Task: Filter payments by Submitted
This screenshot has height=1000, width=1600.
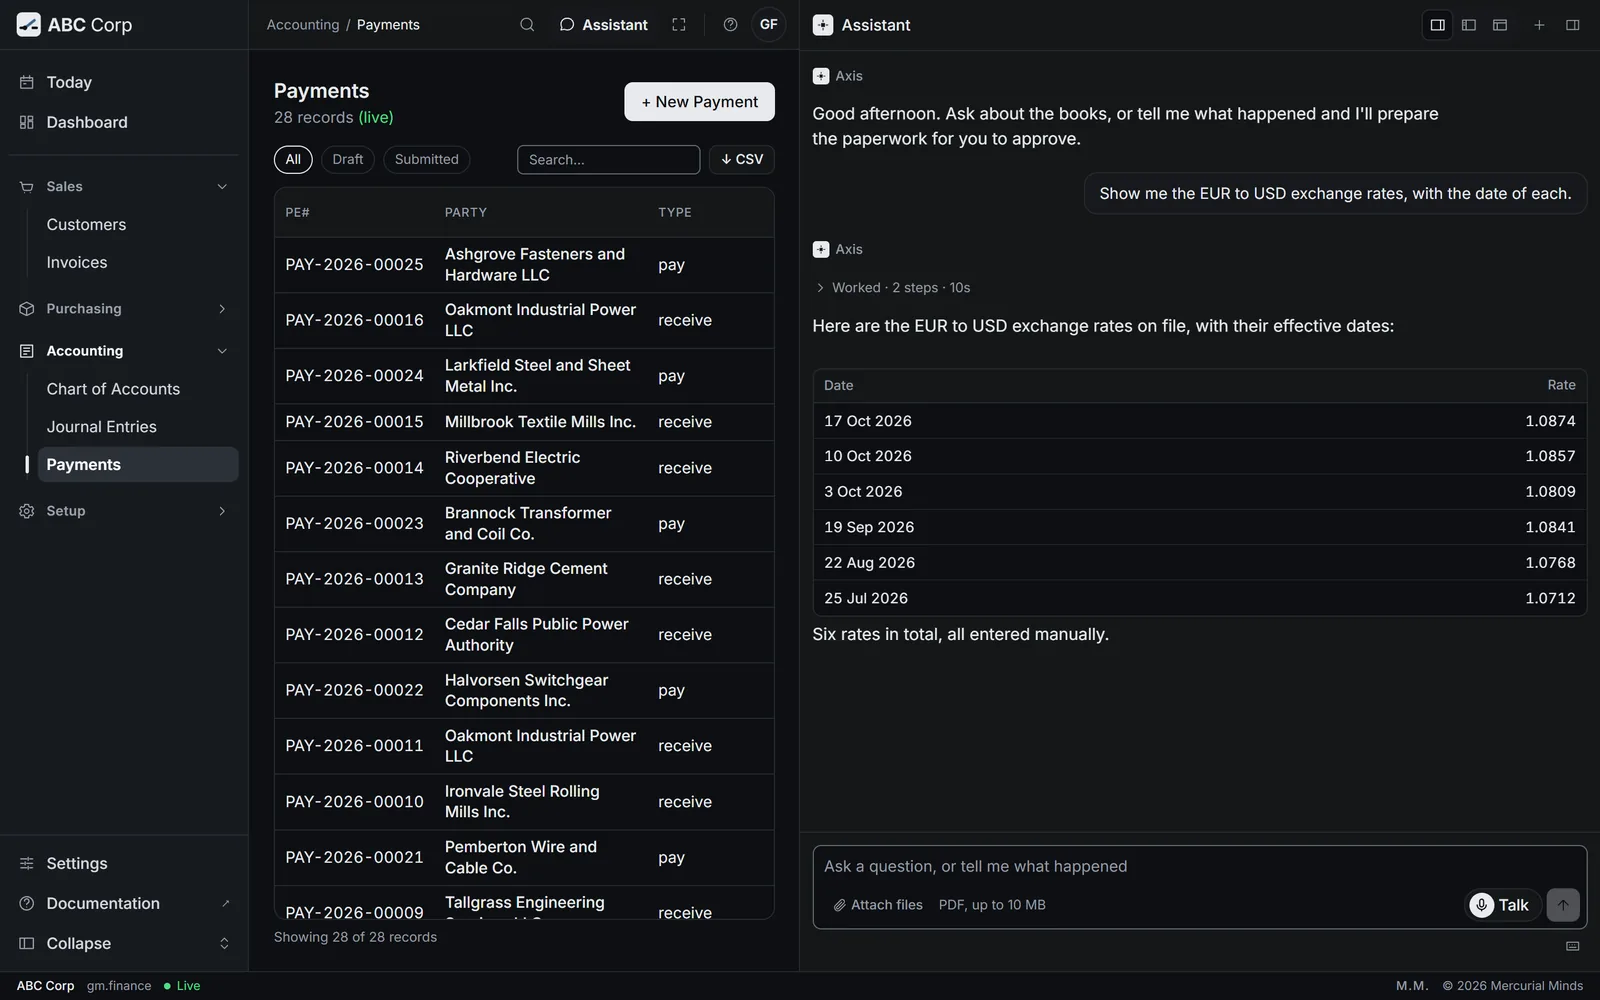Action: pyautogui.click(x=427, y=159)
